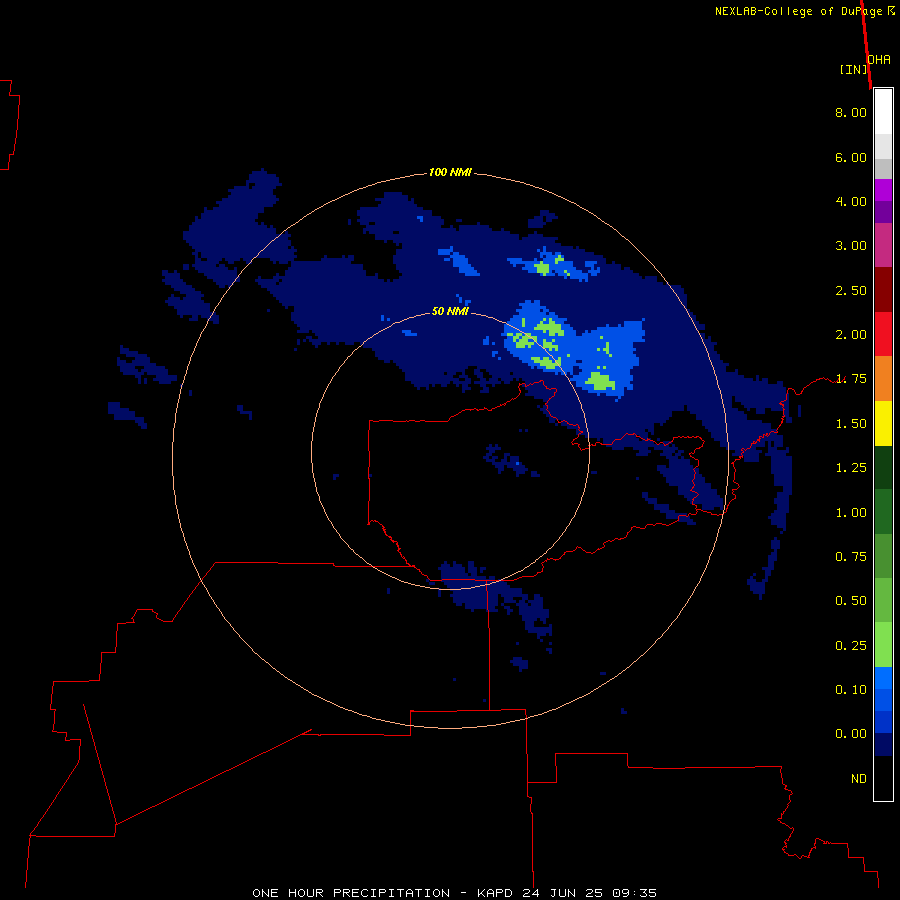Select the navy swatch below 0.00

point(883,744)
